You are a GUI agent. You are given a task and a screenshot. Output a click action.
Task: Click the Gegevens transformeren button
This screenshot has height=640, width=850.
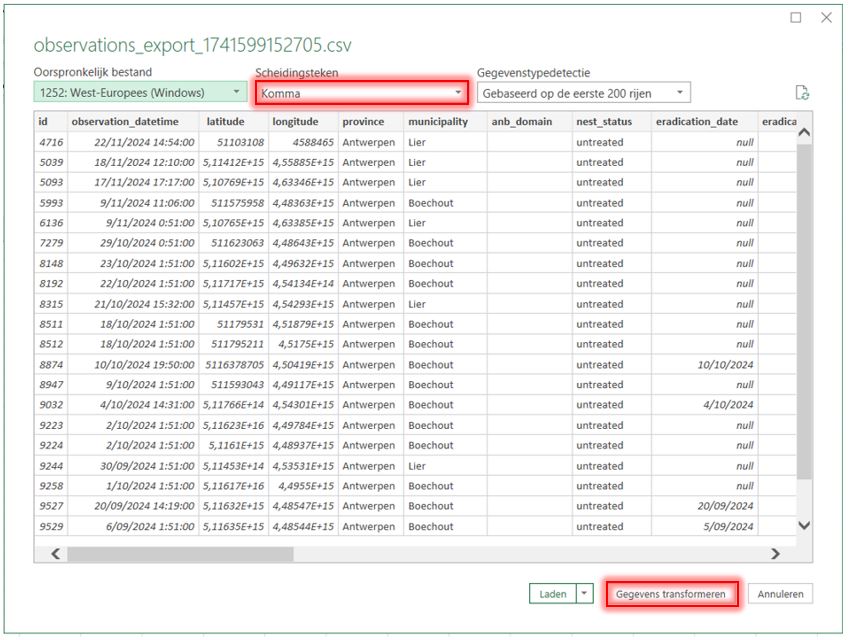(x=670, y=593)
